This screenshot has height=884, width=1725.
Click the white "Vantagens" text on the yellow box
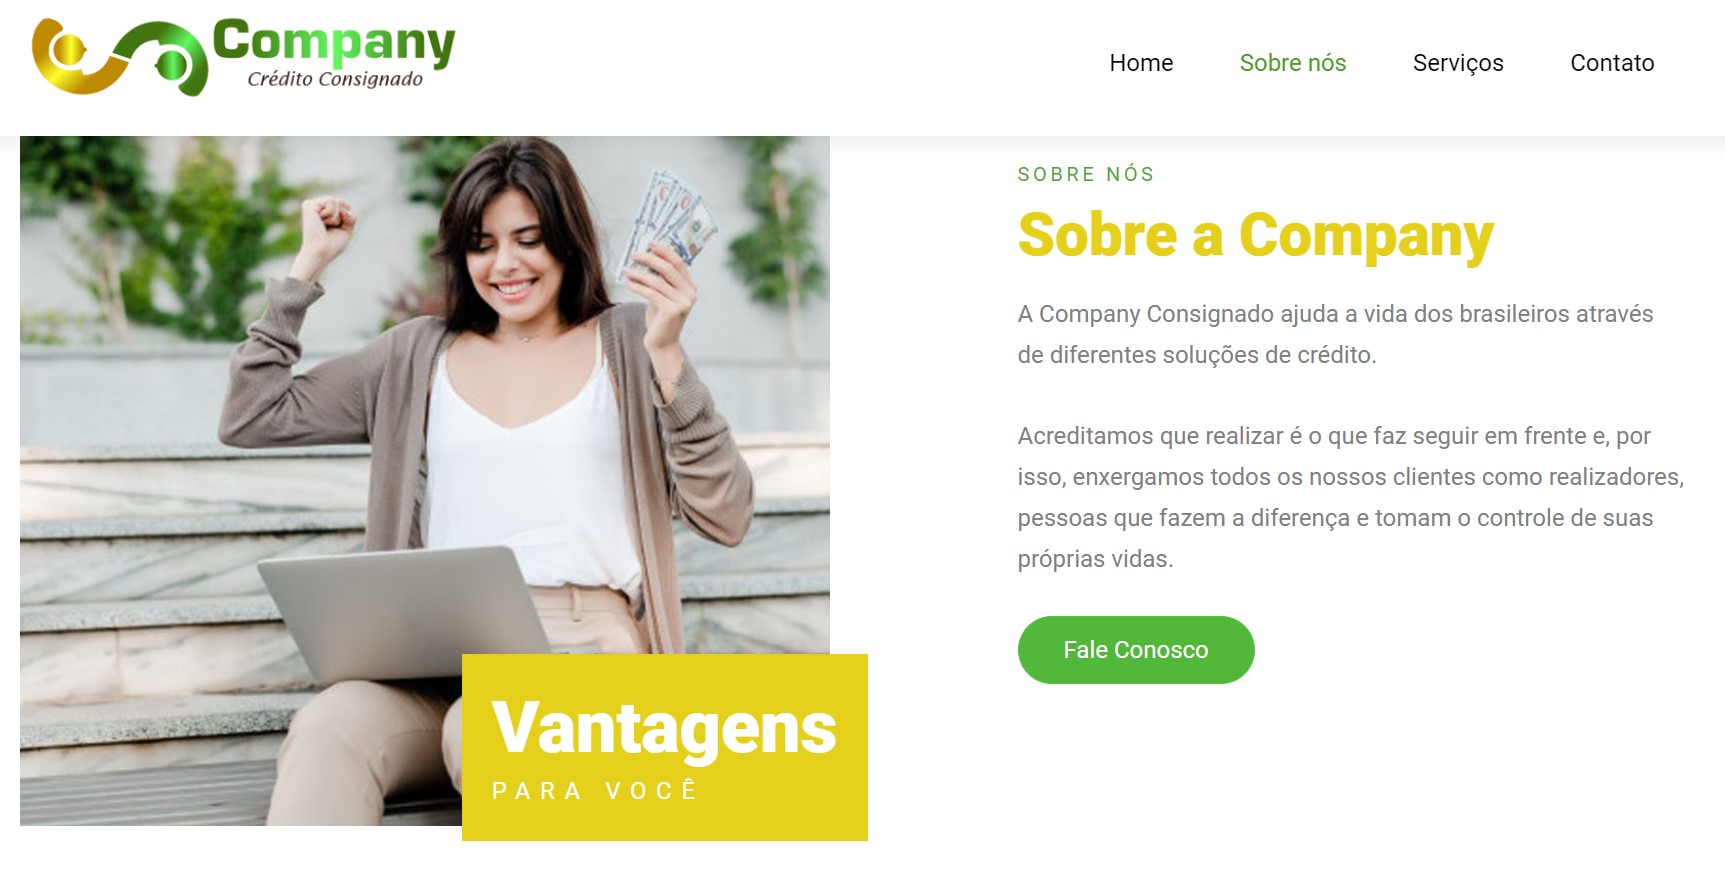664,728
